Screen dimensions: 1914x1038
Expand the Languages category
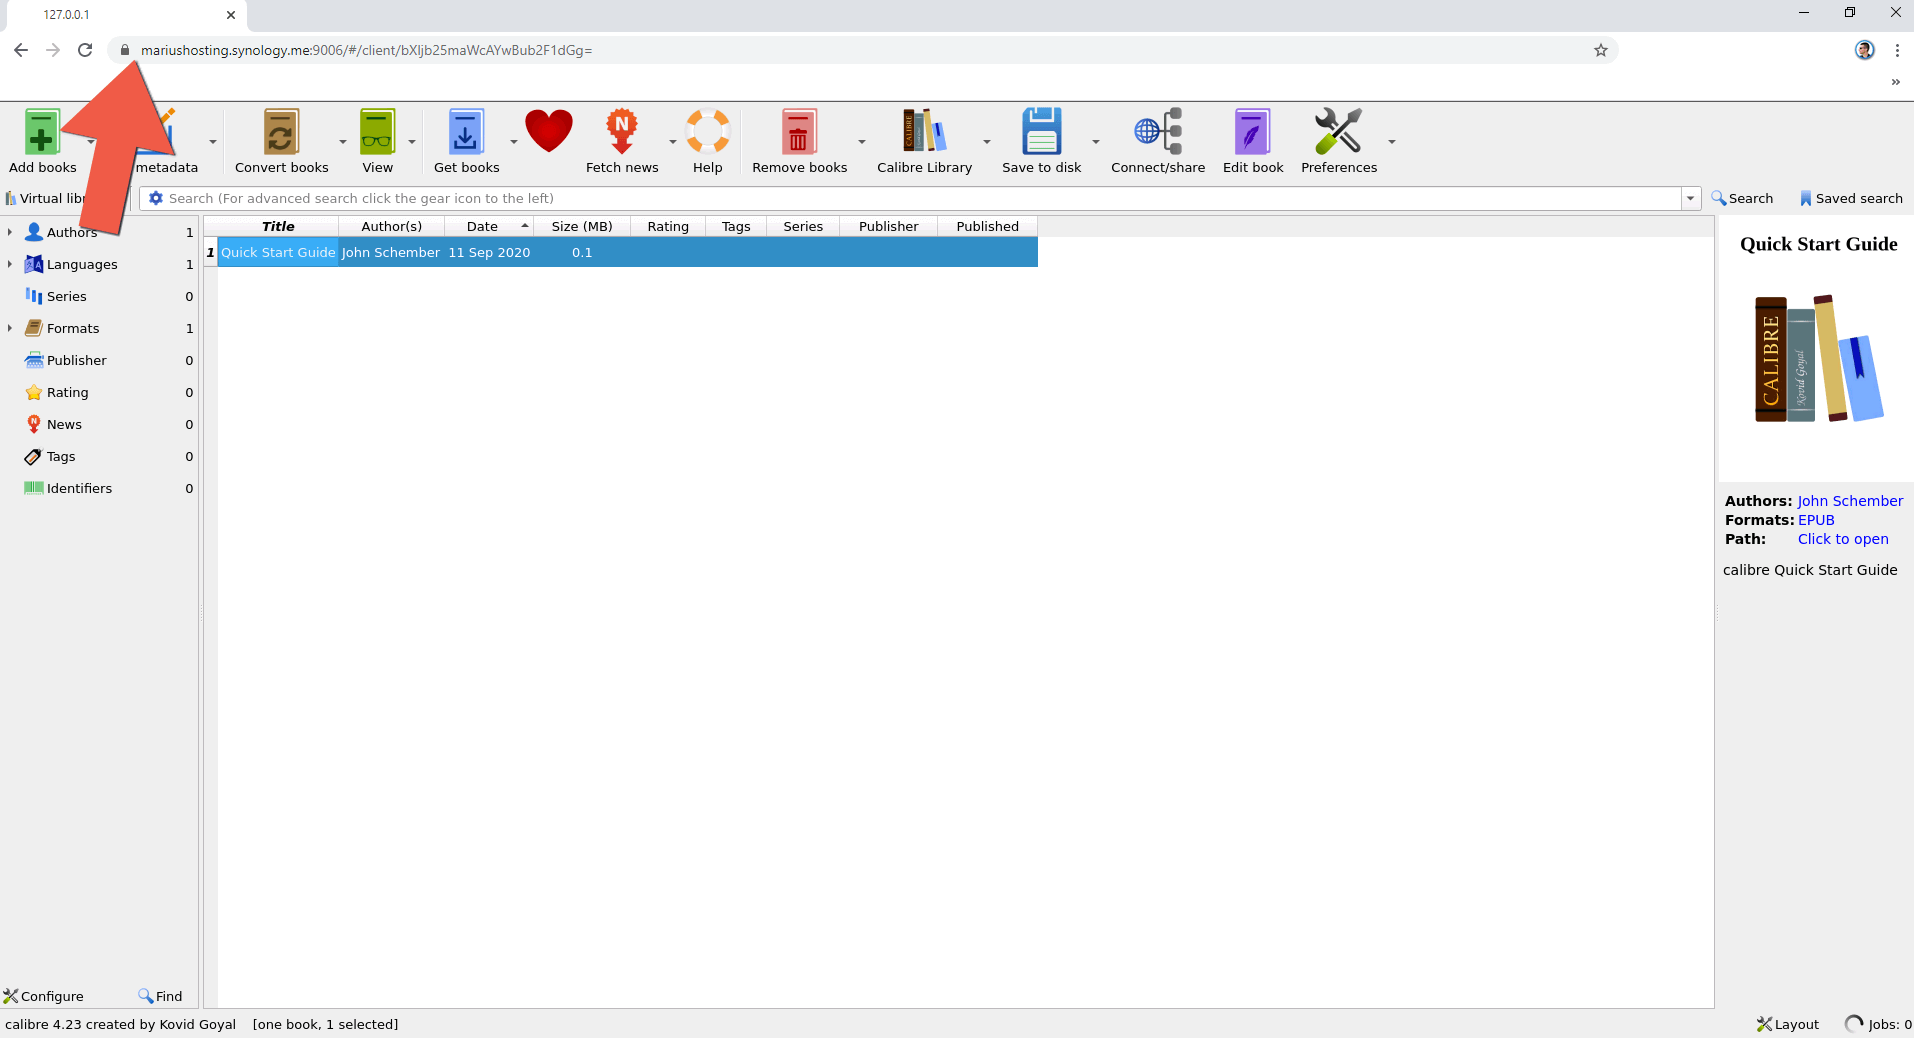pyautogui.click(x=10, y=264)
